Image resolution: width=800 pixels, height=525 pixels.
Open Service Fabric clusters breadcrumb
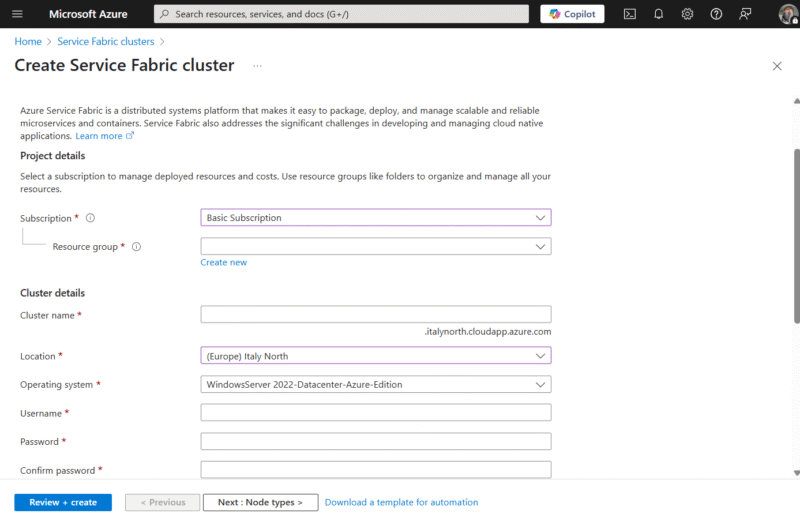click(x=106, y=41)
